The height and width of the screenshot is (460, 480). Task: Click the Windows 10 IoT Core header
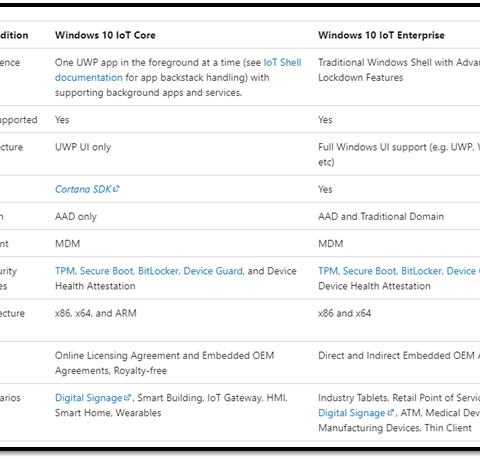point(105,35)
